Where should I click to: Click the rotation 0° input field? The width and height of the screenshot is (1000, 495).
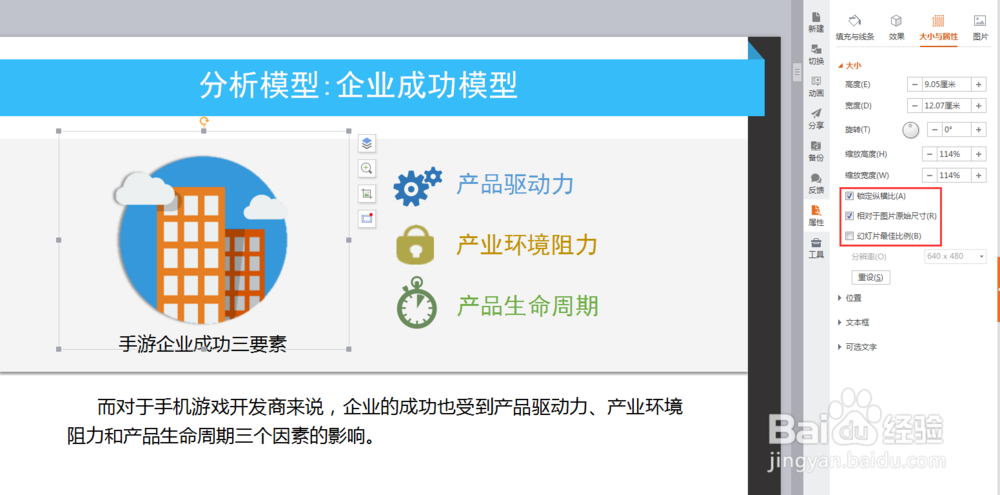click(x=957, y=129)
